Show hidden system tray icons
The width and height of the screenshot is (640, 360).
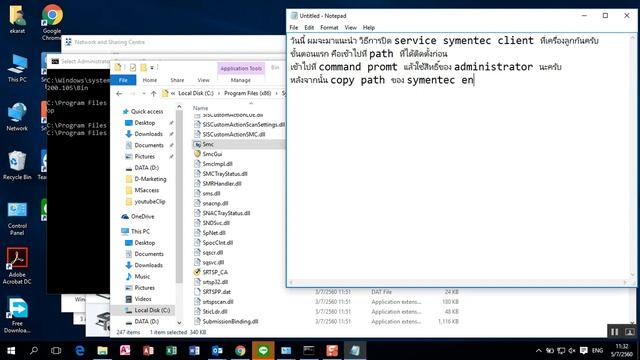click(x=539, y=350)
